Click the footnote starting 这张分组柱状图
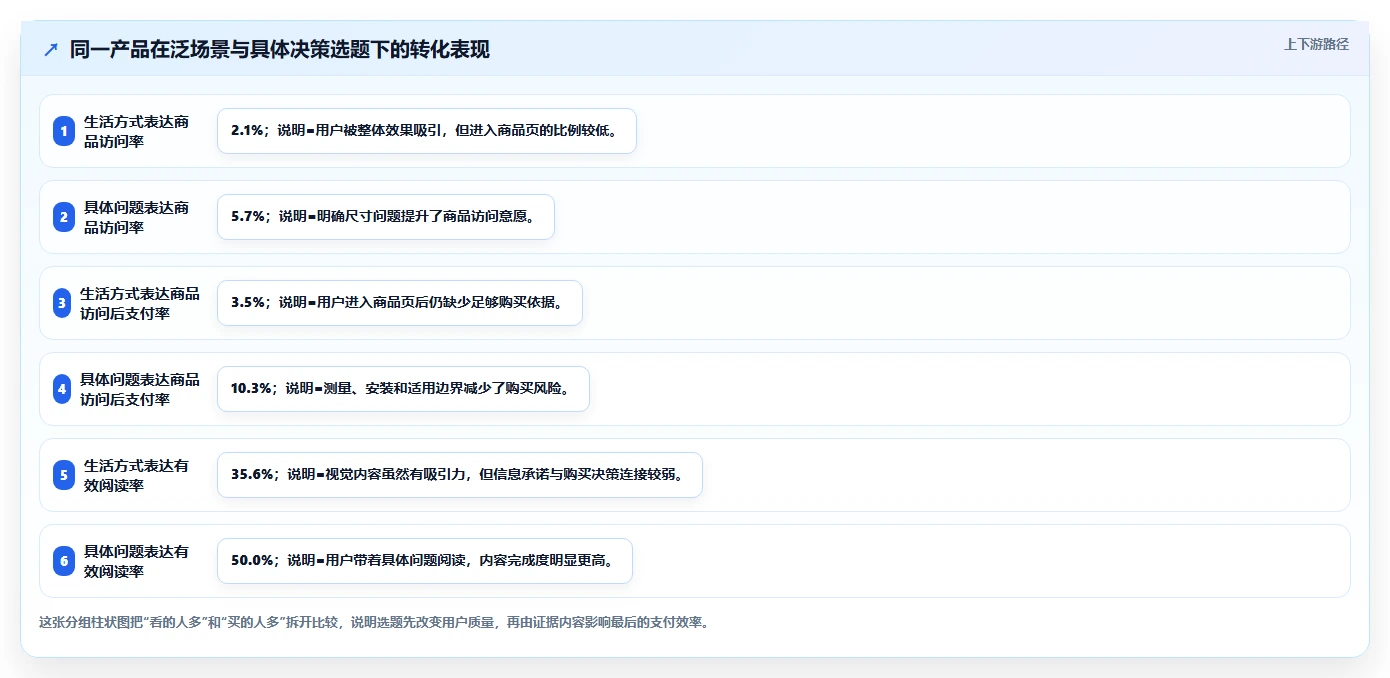This screenshot has width=1390, height=678. point(374,622)
